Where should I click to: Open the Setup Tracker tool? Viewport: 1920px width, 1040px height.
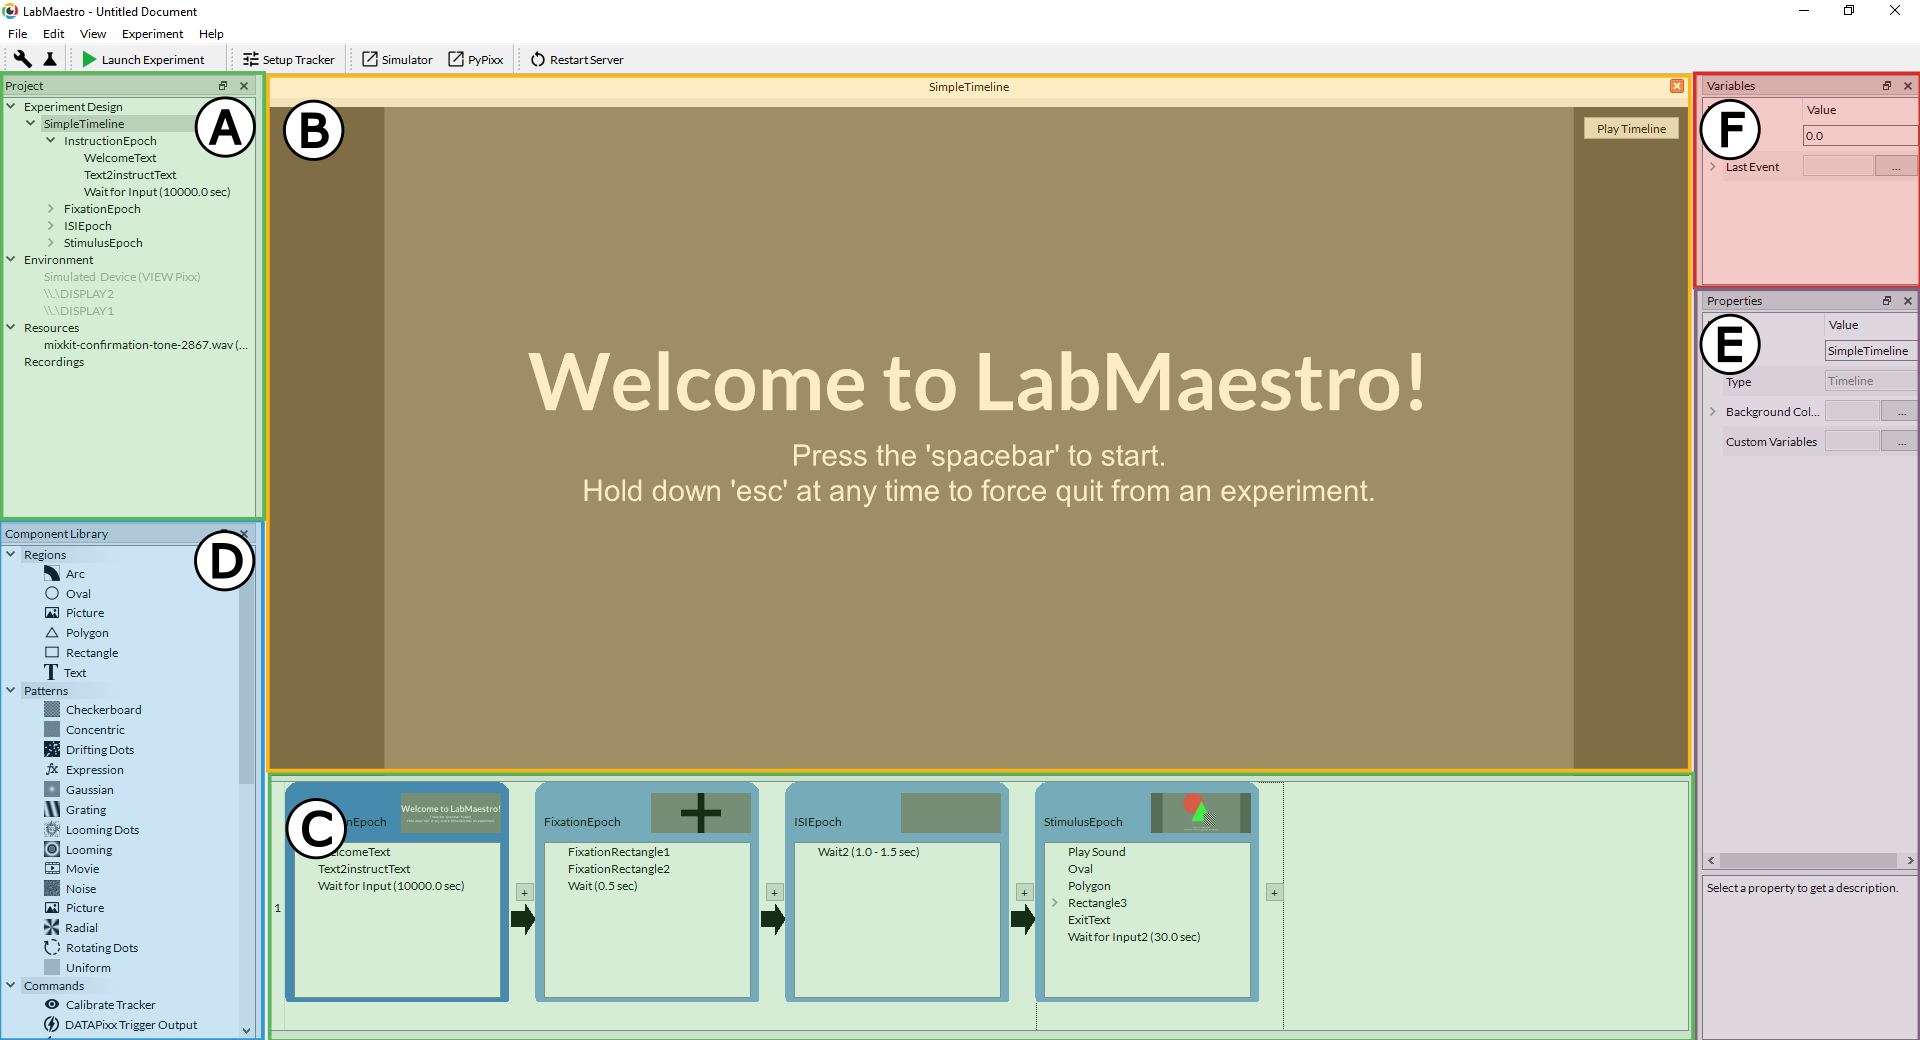point(288,60)
